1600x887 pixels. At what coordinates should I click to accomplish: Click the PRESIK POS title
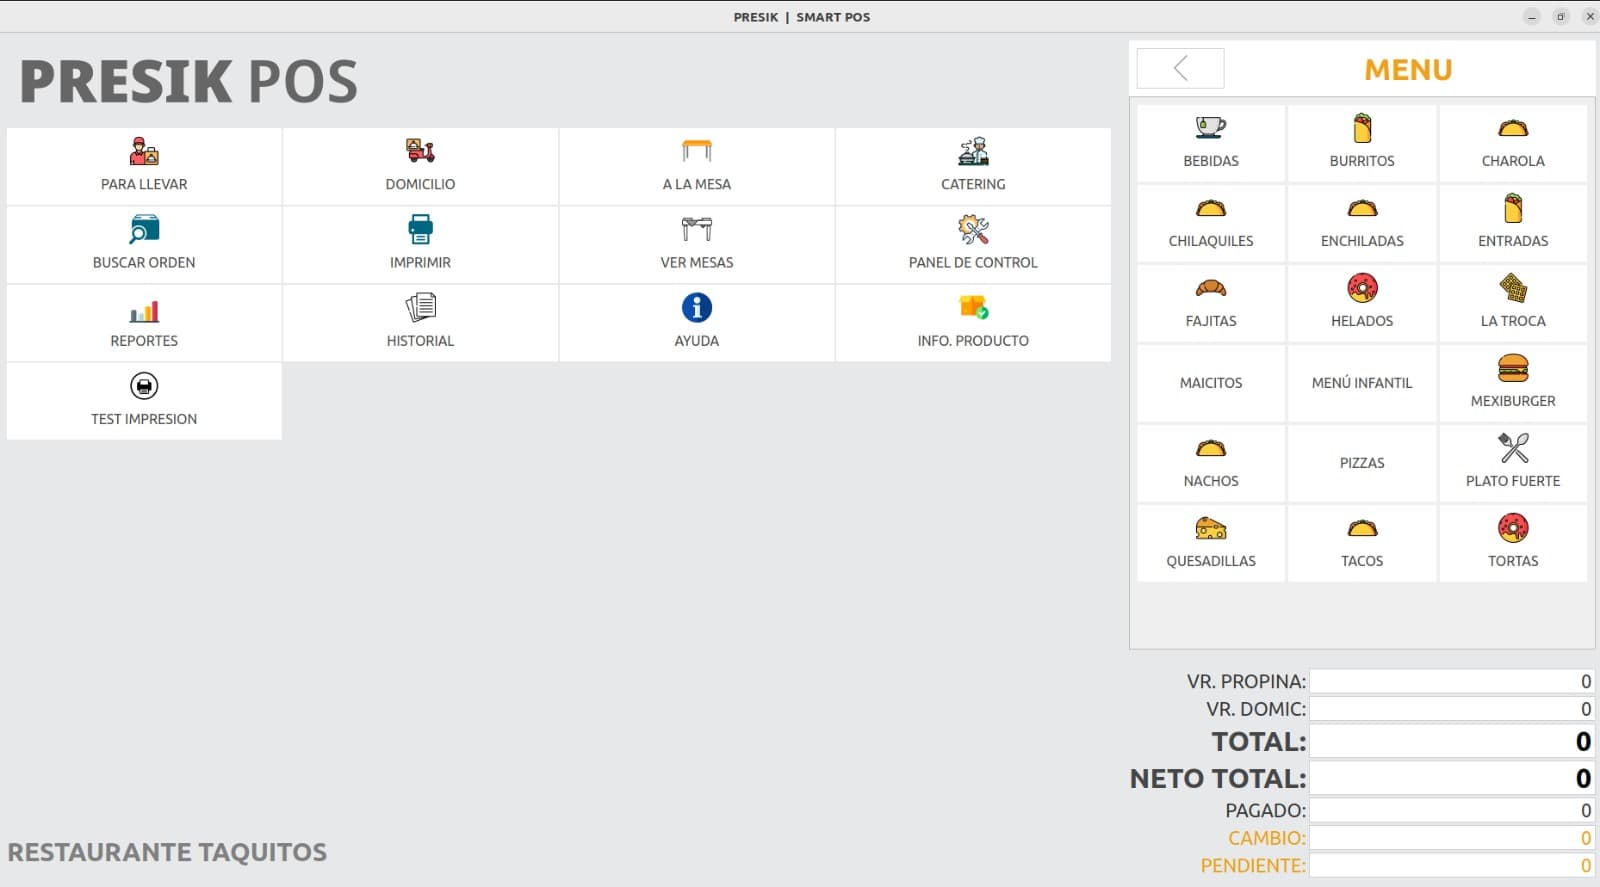(x=189, y=82)
